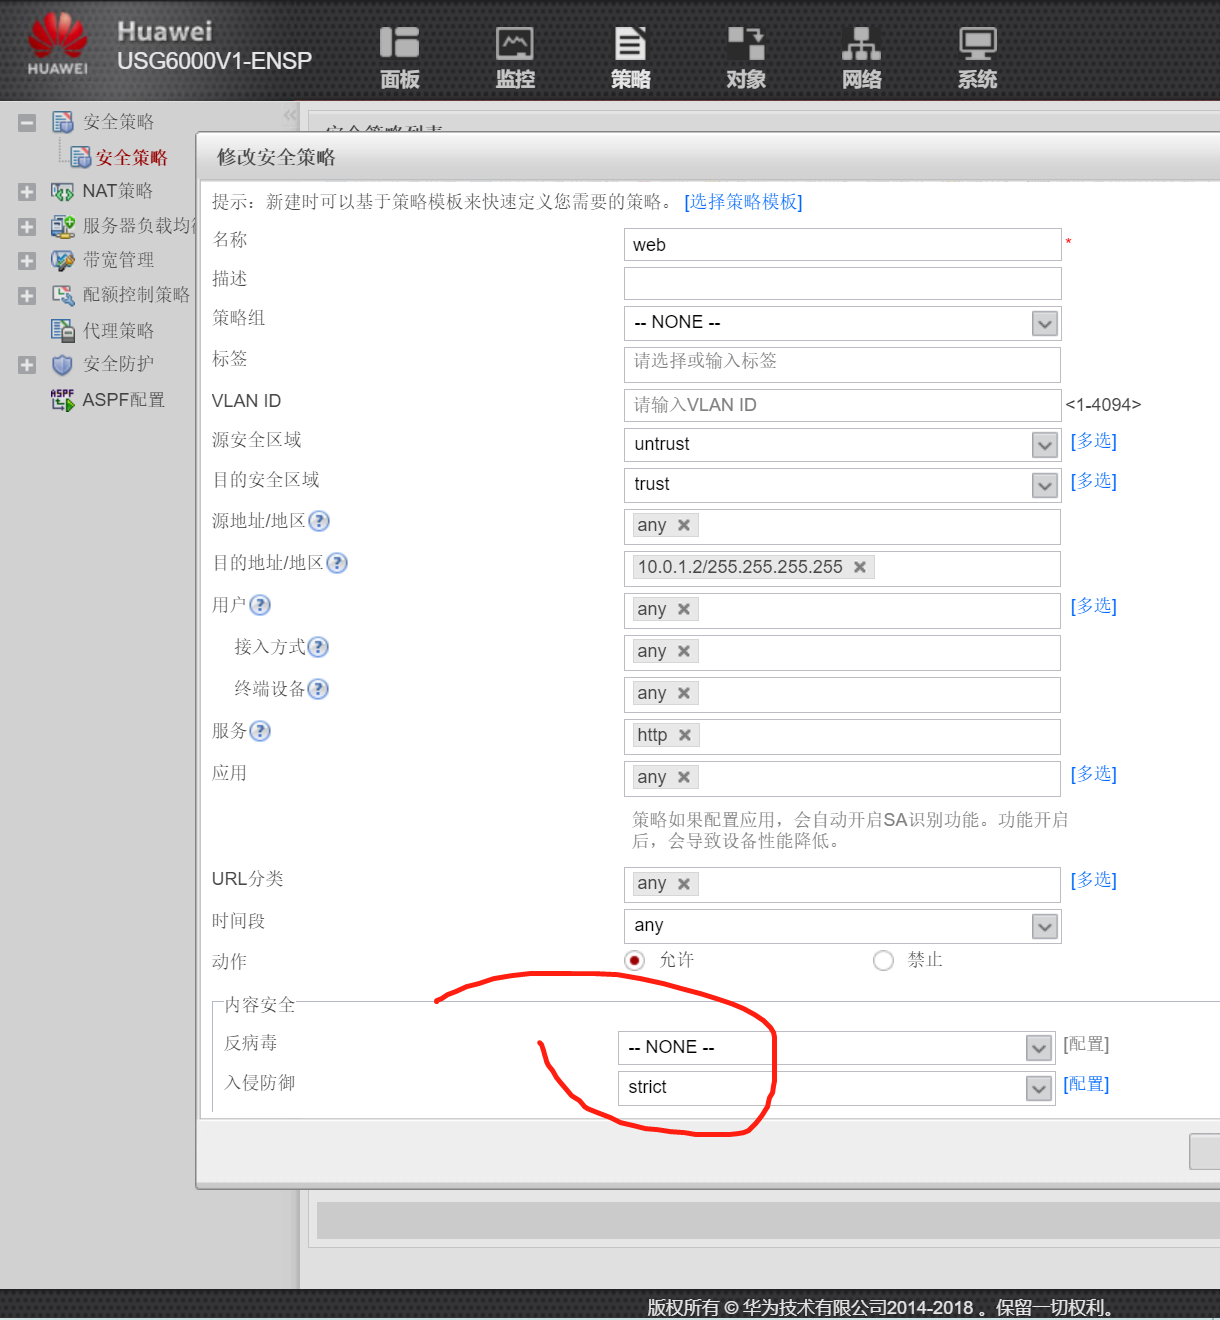Open the 对象 objects section
Image resolution: width=1220 pixels, height=1320 pixels.
click(745, 55)
